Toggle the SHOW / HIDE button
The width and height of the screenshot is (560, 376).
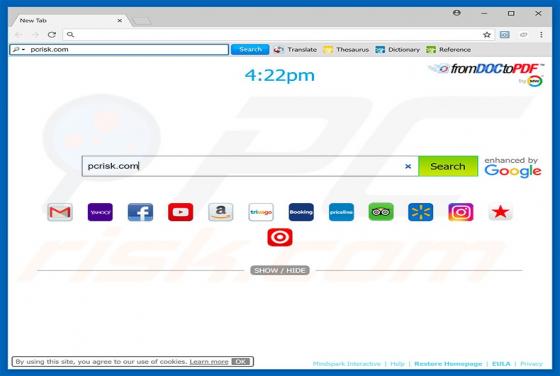point(280,270)
